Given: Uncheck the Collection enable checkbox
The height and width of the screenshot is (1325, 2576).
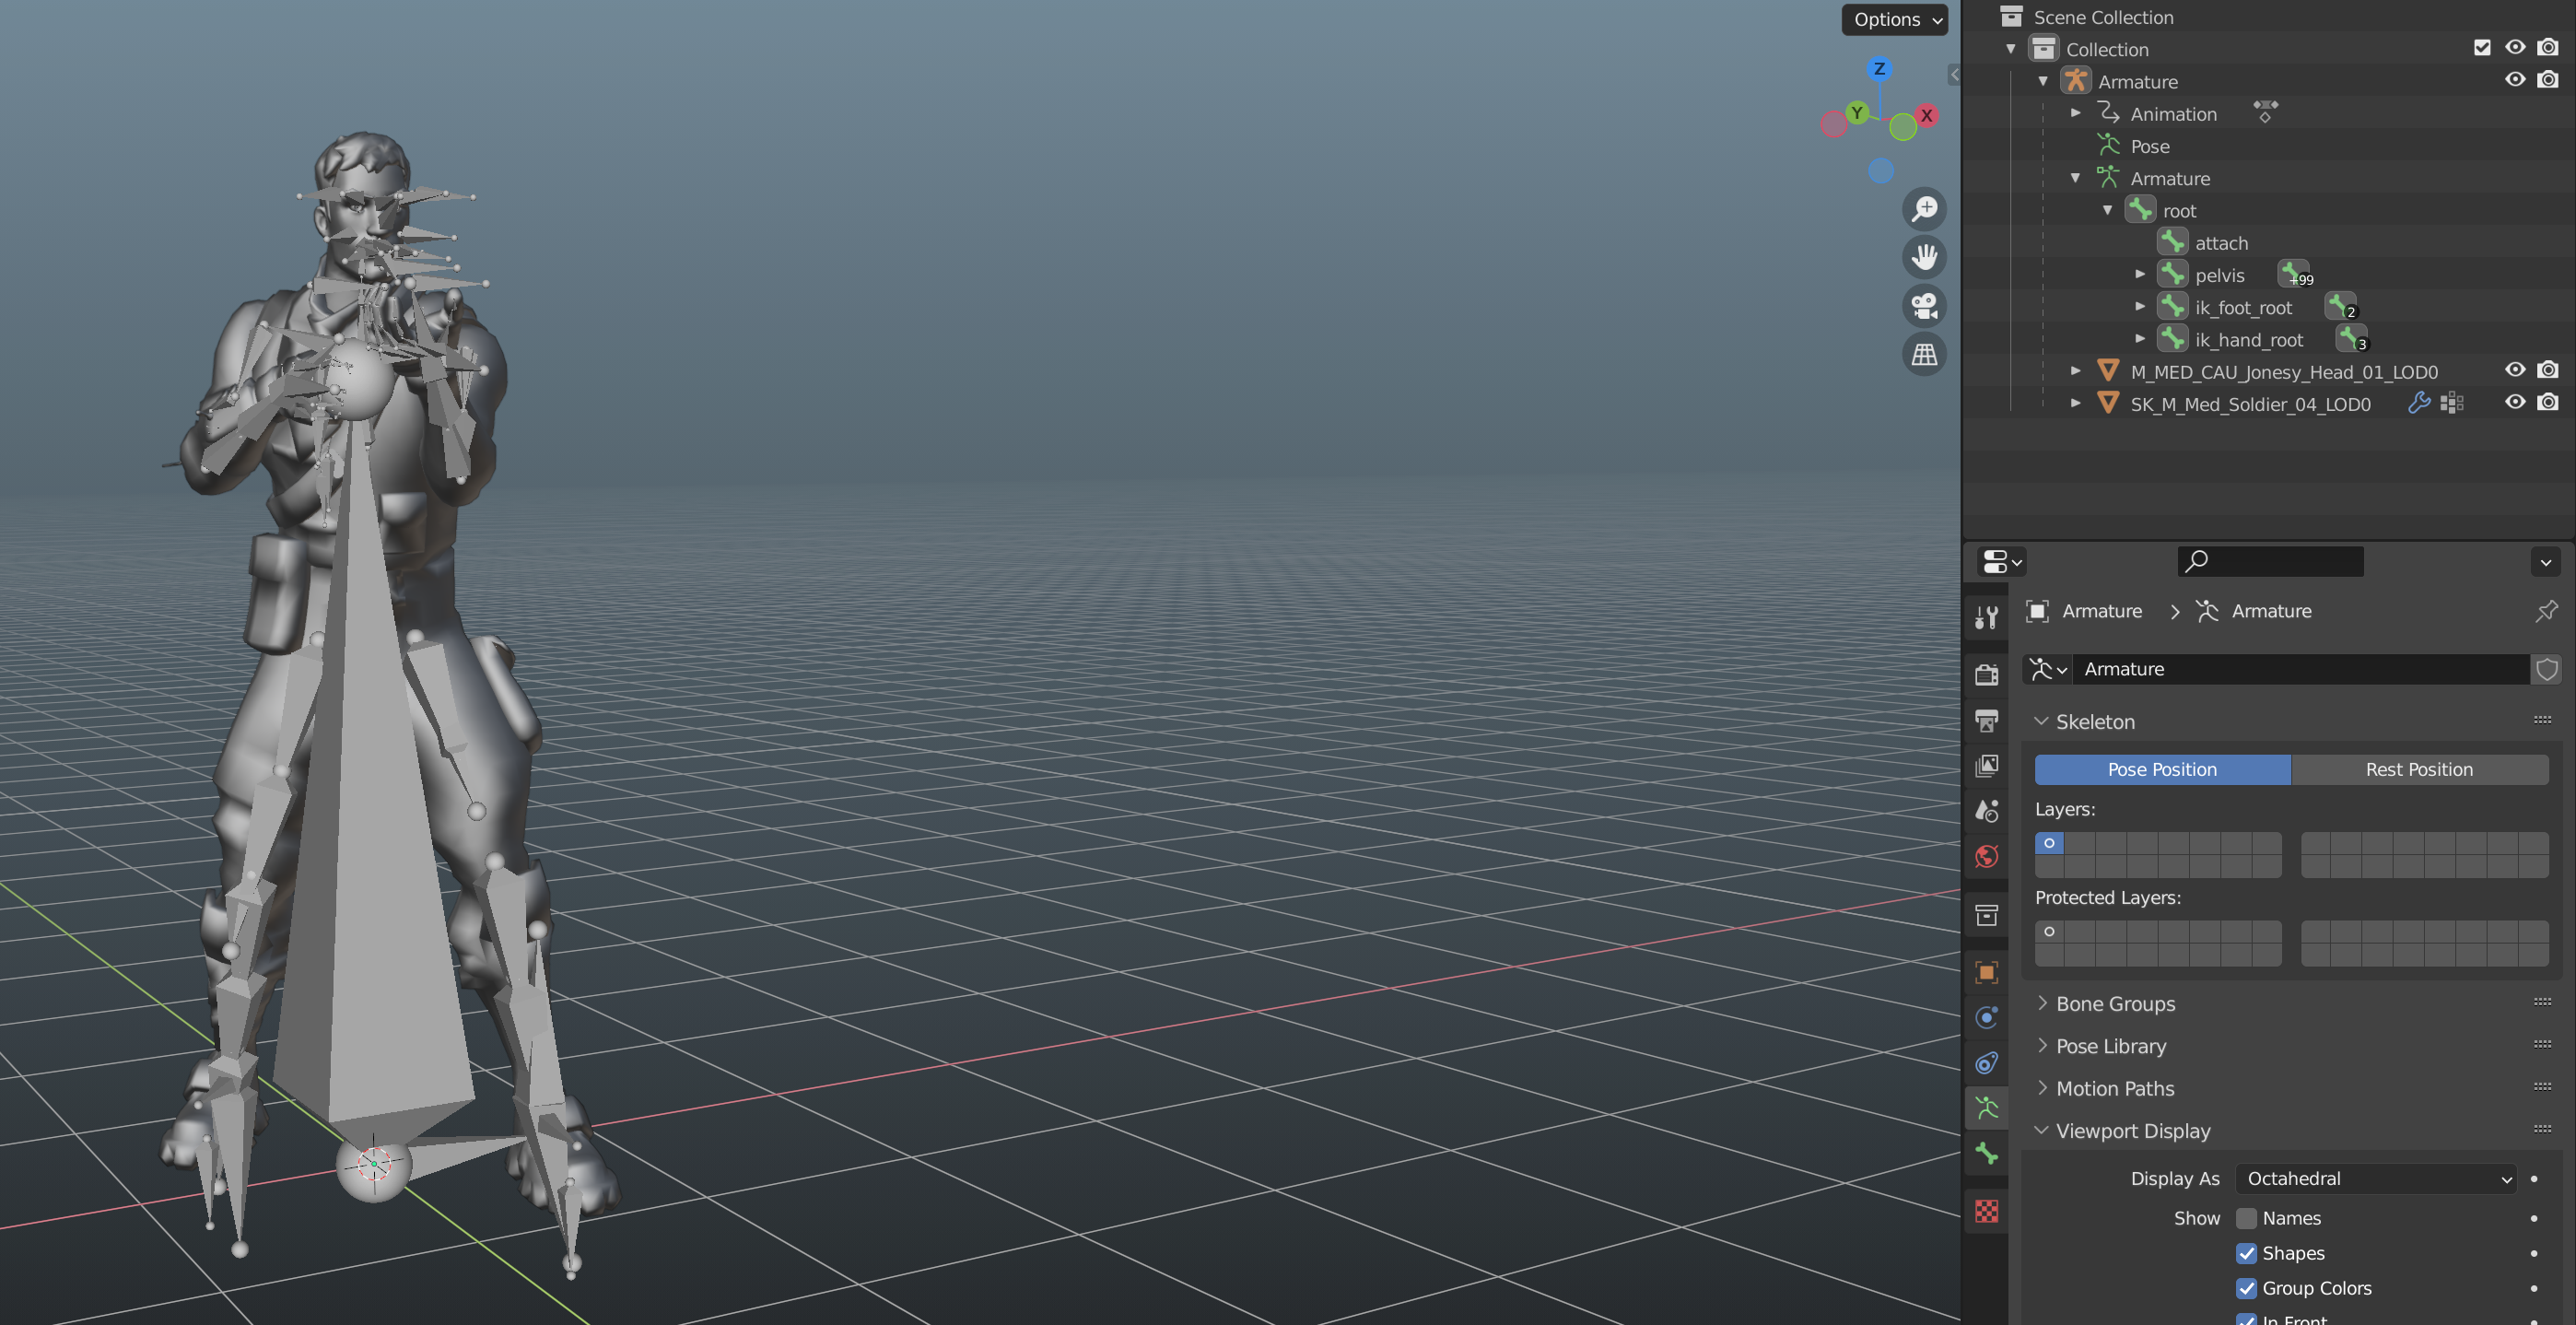Looking at the screenshot, I should 2482,47.
